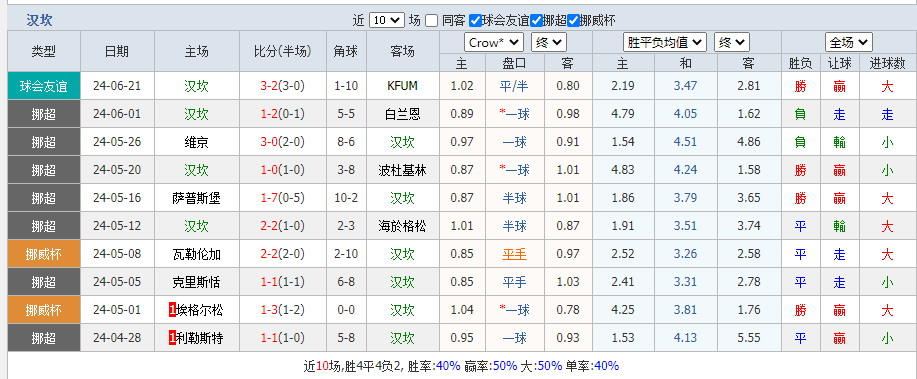Click the 半球 handicap in the 24-05-16 row
The width and height of the screenshot is (917, 379).
[x=515, y=198]
